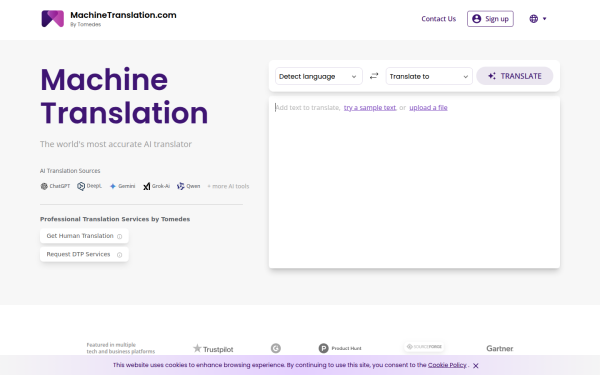The width and height of the screenshot is (600, 375).
Task: Click the ChatGPT source icon
Action: [x=44, y=186]
